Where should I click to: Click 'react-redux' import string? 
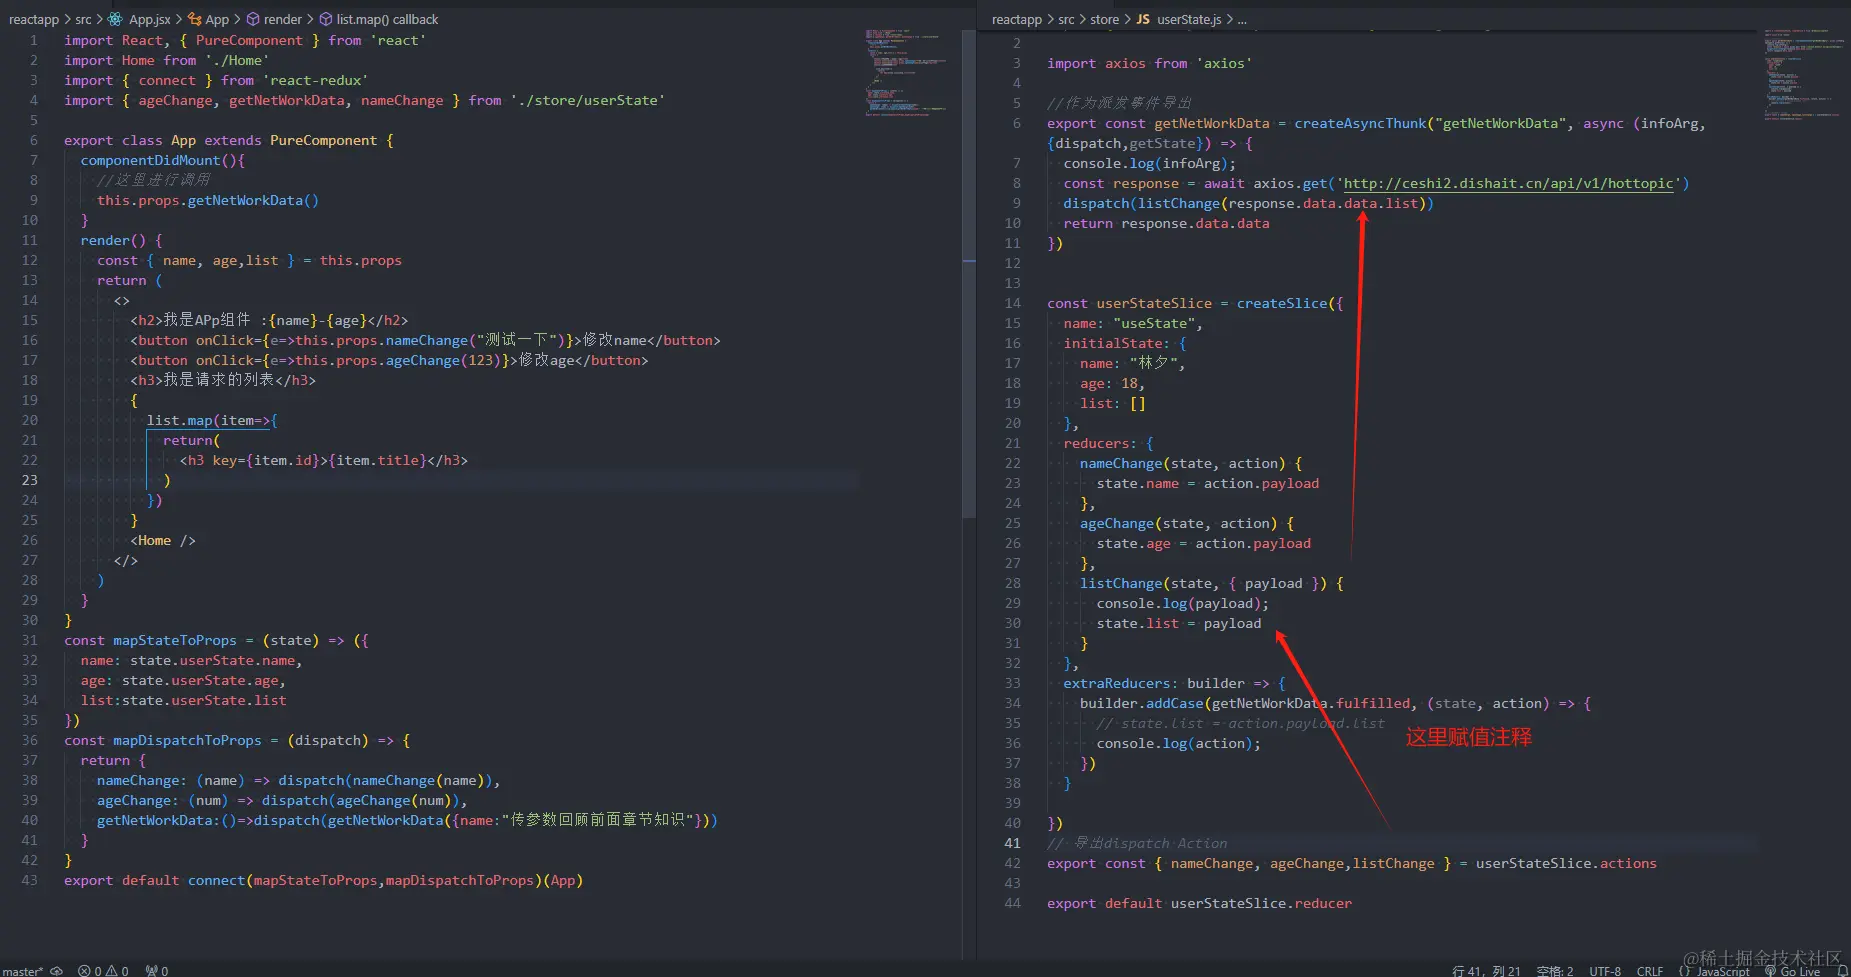point(315,80)
